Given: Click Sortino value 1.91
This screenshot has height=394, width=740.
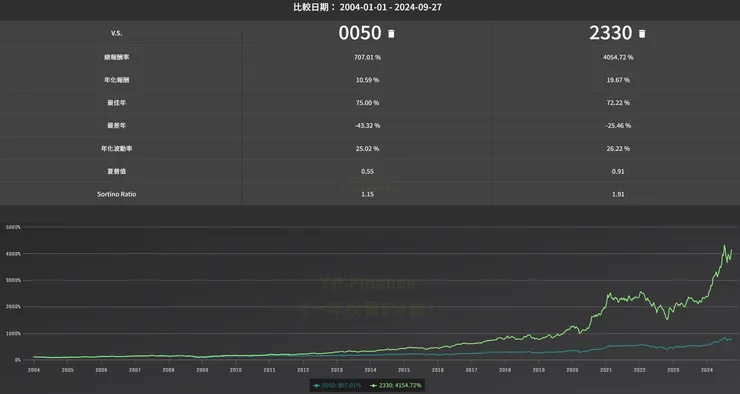Looking at the screenshot, I should tap(618, 194).
